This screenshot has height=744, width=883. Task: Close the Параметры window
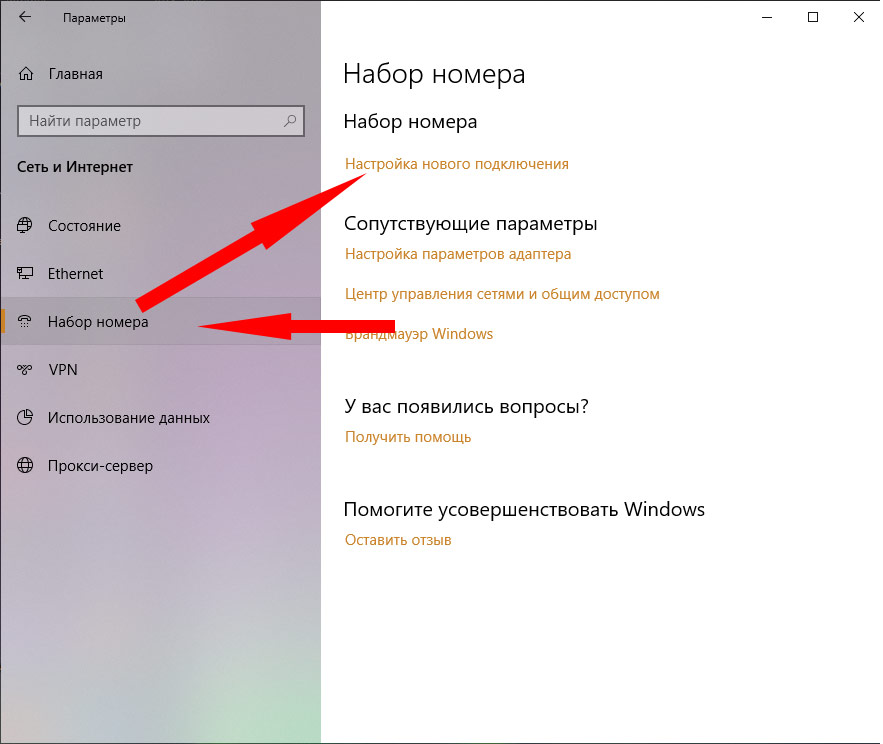click(859, 17)
